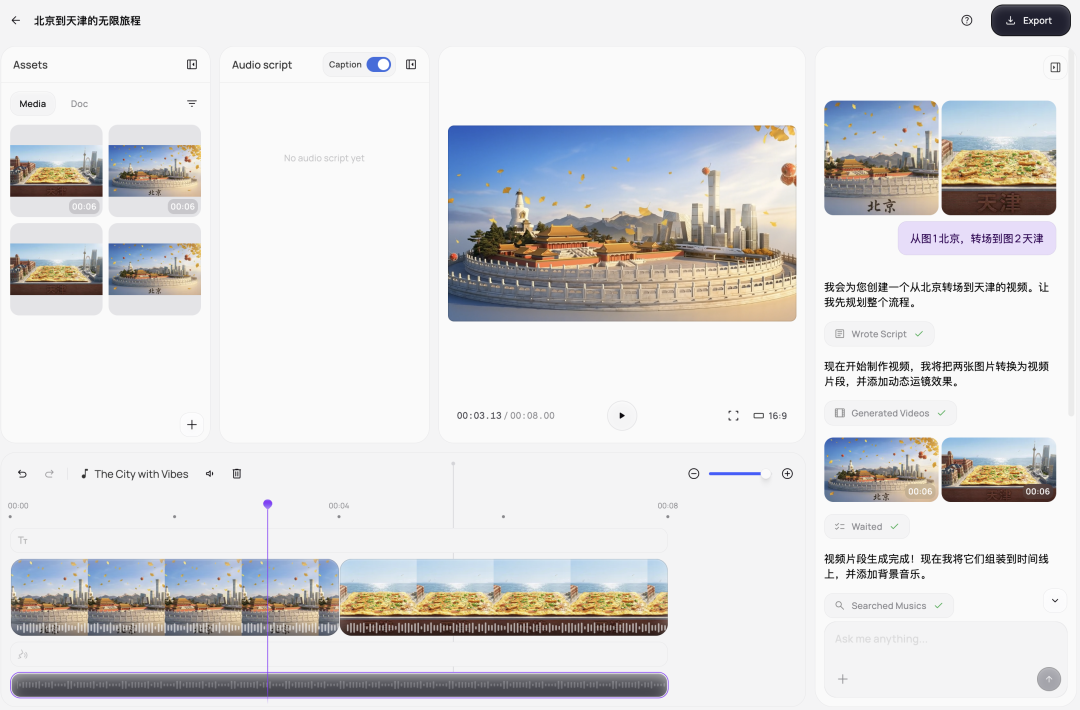
Task: Collapse the Assets panel
Action: (192, 65)
